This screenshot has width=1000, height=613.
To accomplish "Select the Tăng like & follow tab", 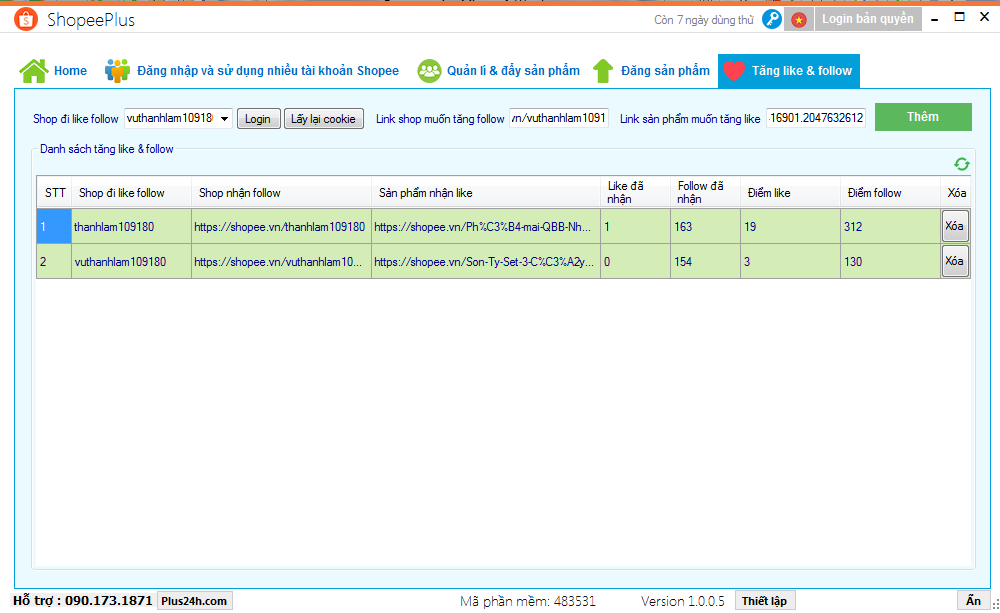I will (788, 71).
